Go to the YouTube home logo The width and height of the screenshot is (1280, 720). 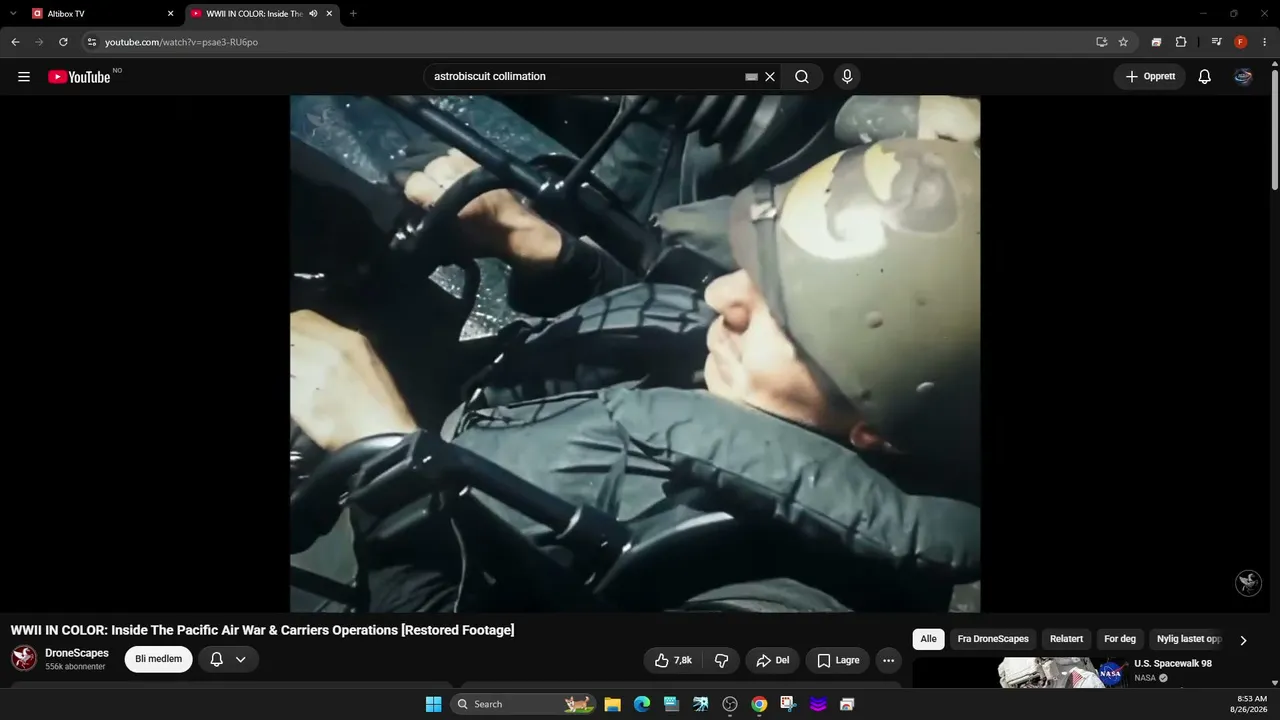point(79,77)
